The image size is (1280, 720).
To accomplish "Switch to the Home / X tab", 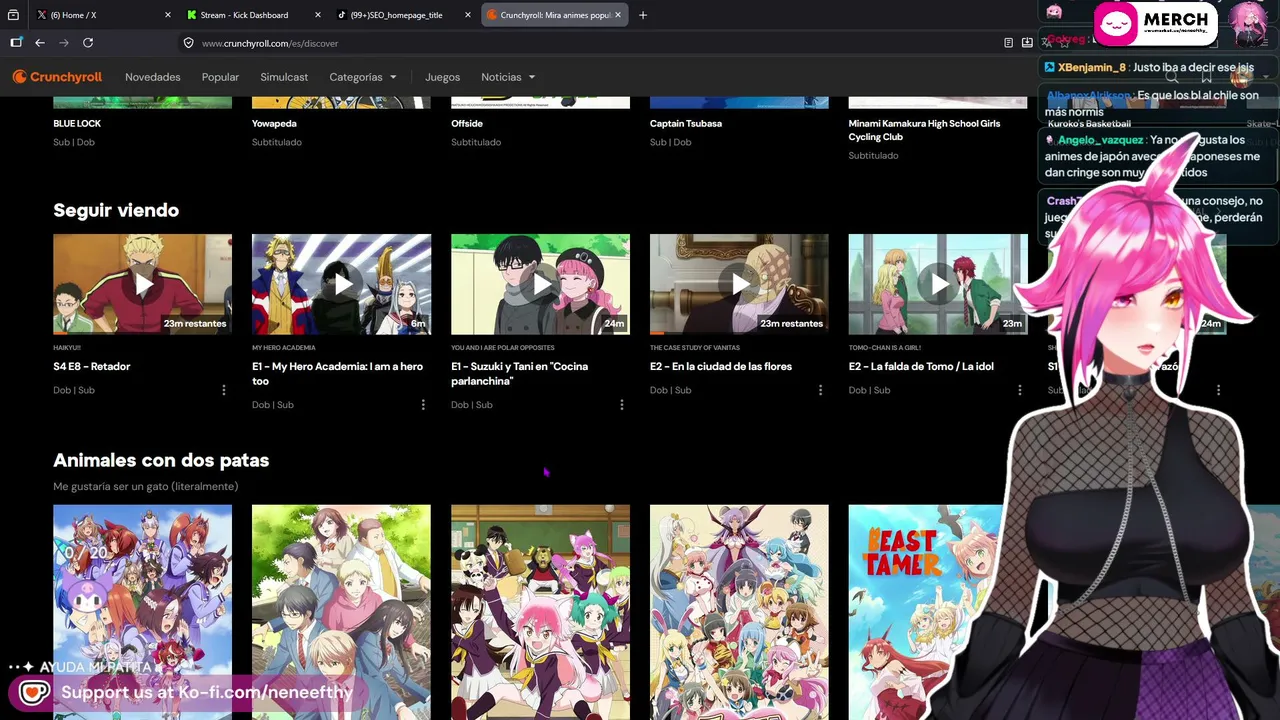I will (102, 15).
